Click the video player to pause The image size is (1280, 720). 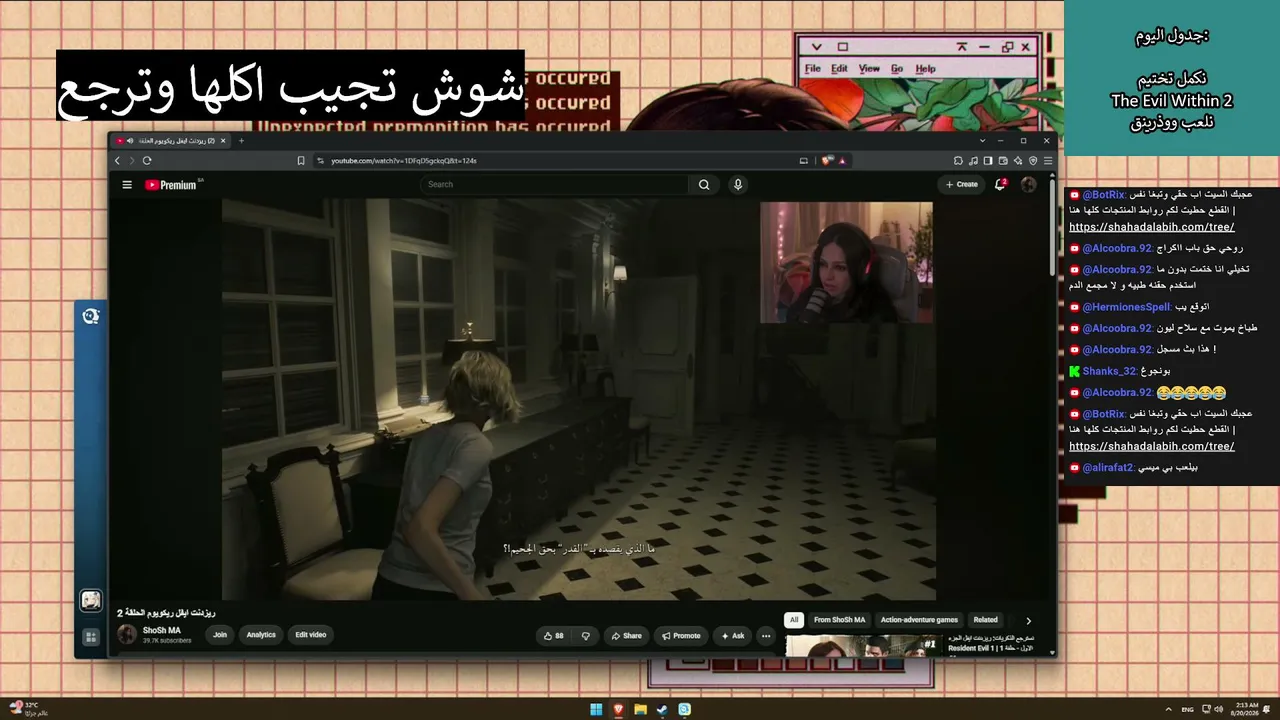click(579, 399)
